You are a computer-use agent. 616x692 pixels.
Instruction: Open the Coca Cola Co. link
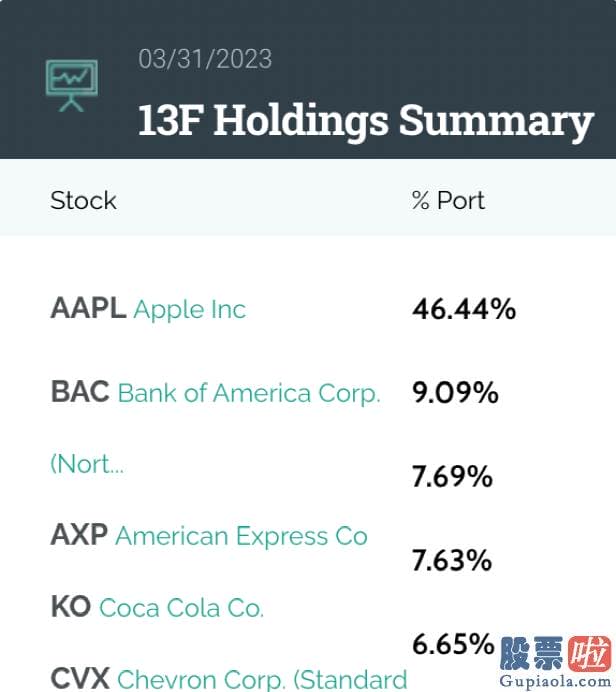181,608
